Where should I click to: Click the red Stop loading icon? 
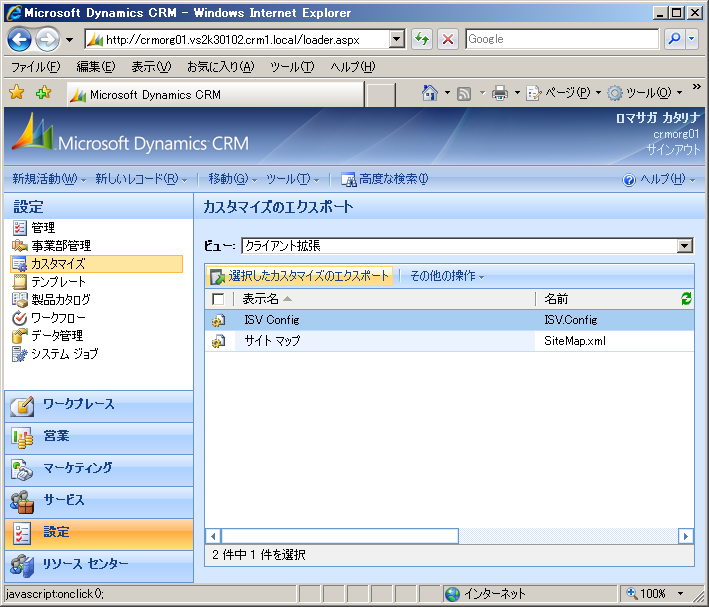[x=448, y=39]
